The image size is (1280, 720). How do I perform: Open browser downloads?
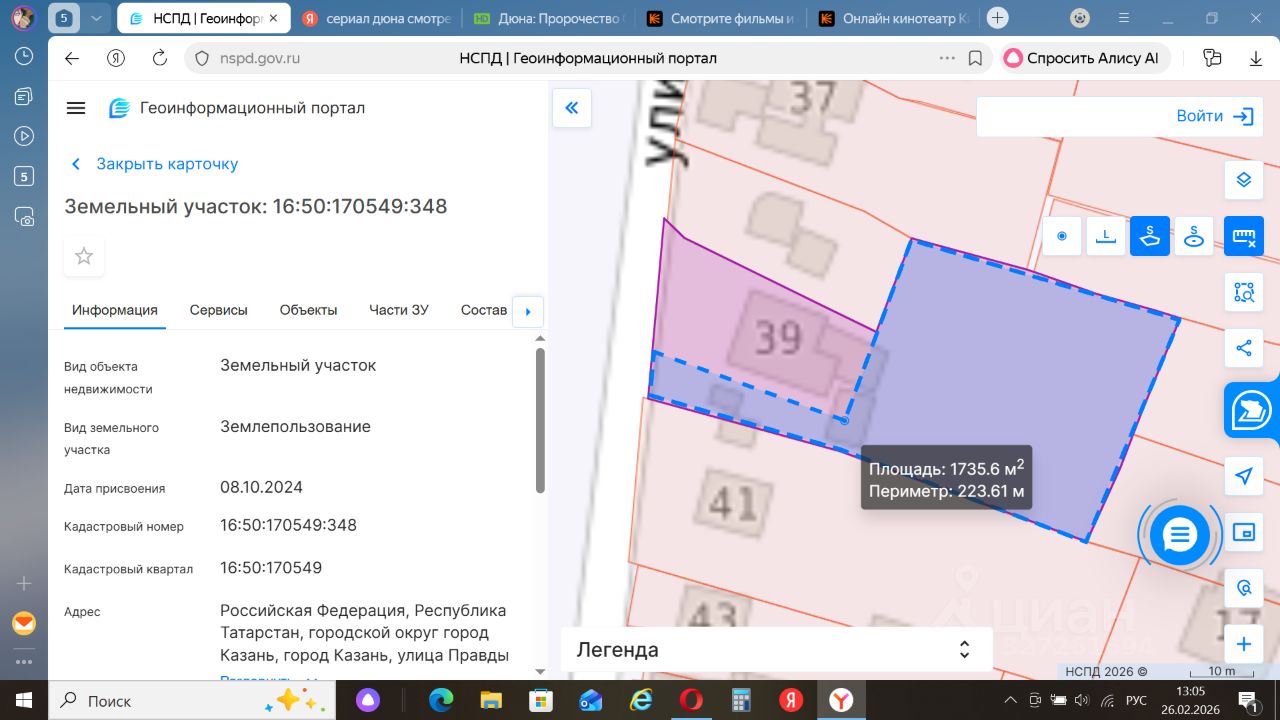pyautogui.click(x=1256, y=58)
